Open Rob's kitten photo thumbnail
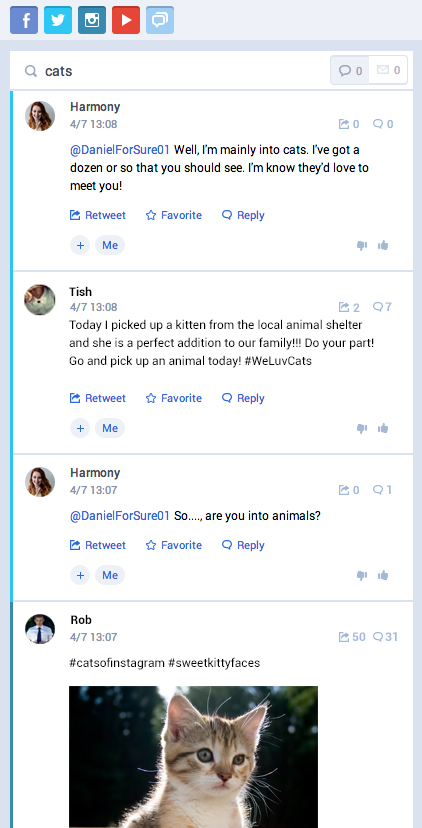This screenshot has height=828, width=422. click(x=193, y=757)
